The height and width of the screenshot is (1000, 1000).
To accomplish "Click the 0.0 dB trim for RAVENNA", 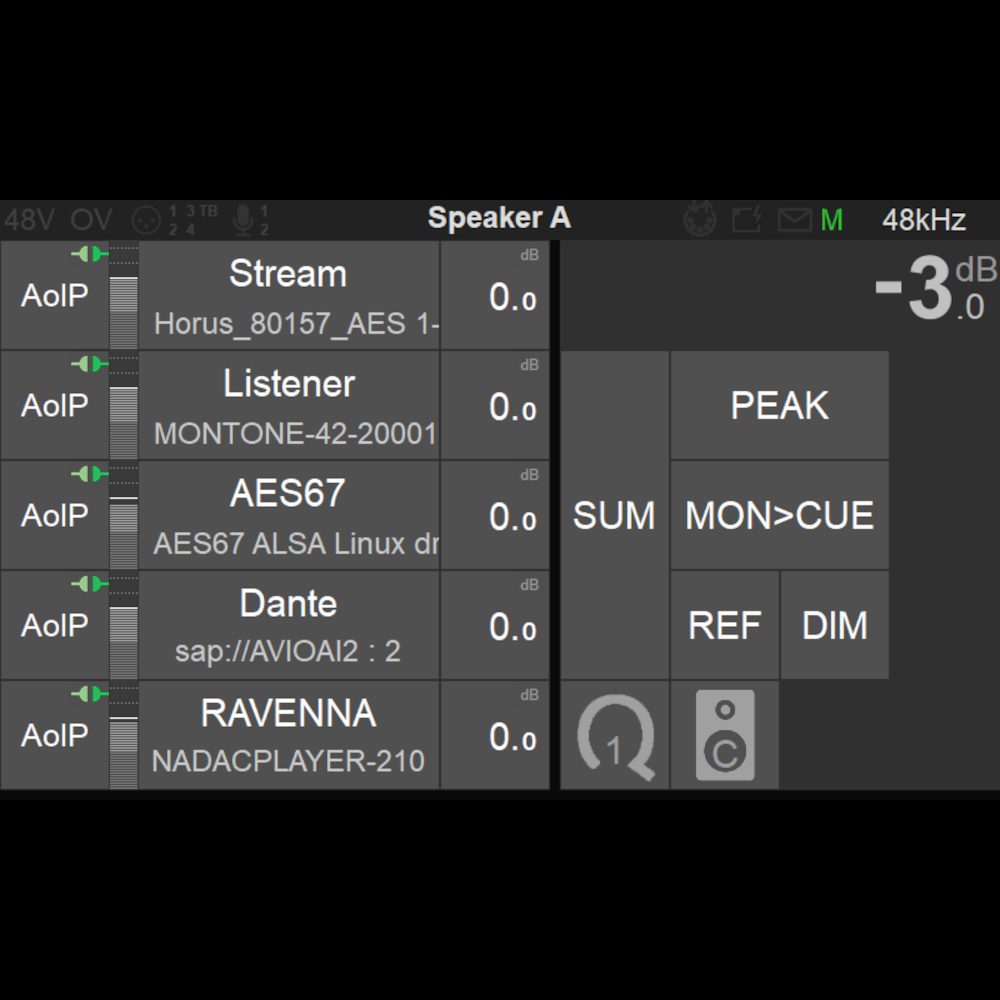I will coord(495,735).
